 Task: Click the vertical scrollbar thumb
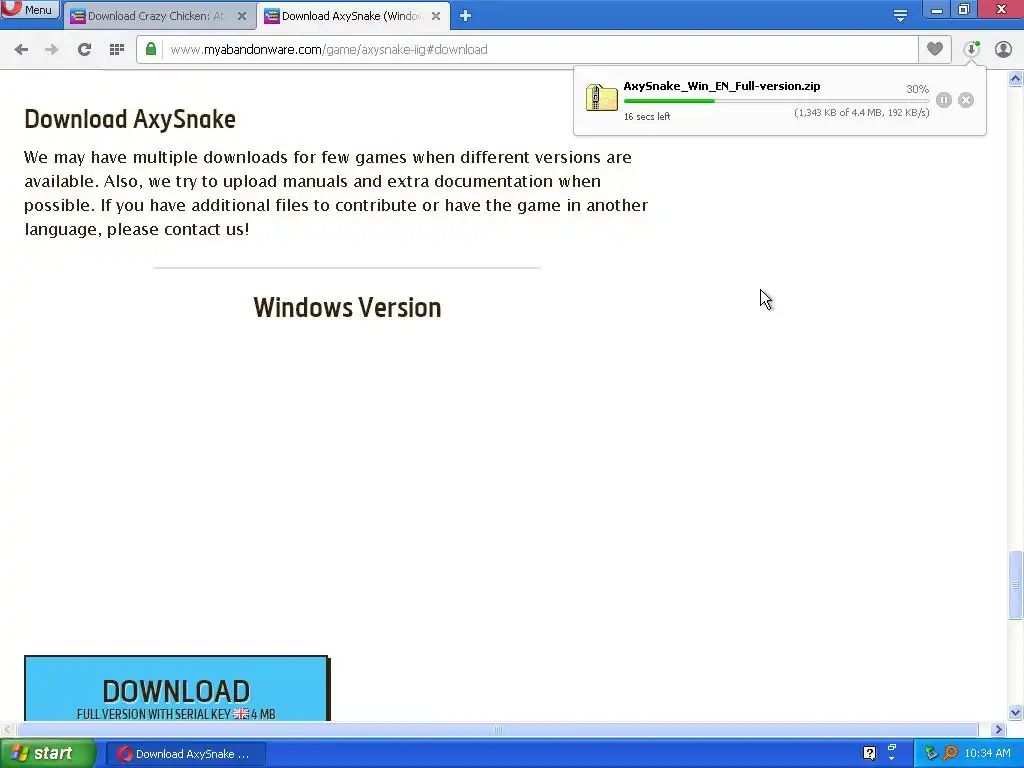(1015, 585)
